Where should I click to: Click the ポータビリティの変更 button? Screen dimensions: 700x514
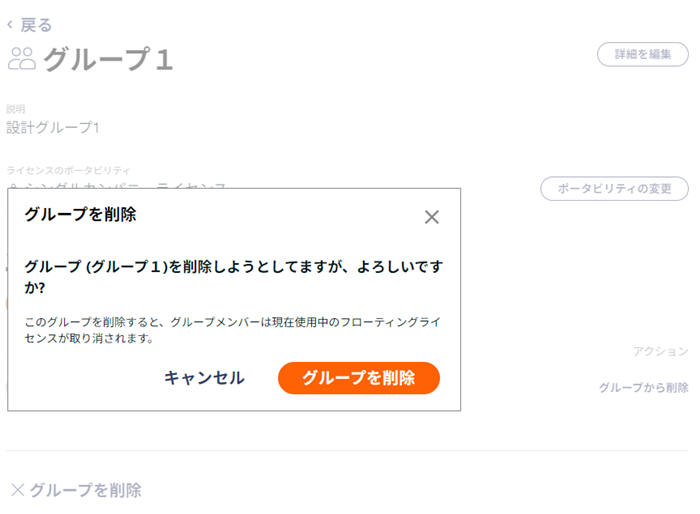coord(614,188)
